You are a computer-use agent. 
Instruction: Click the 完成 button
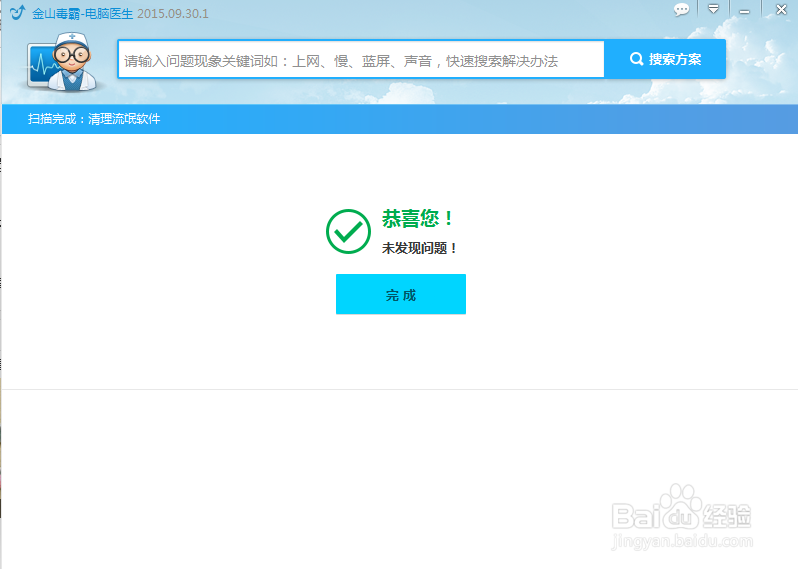tap(401, 294)
